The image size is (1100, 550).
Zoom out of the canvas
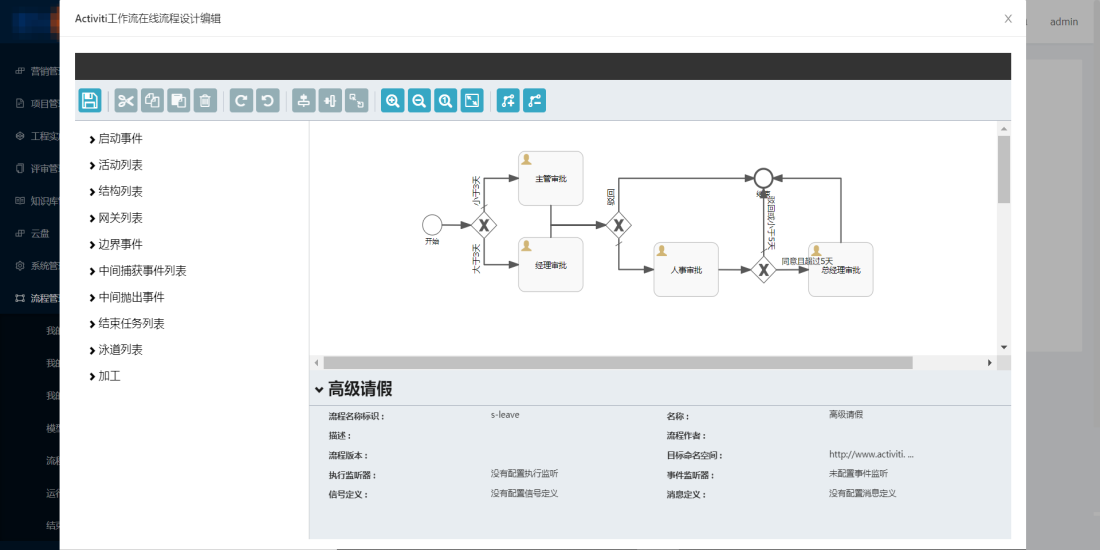tap(419, 100)
